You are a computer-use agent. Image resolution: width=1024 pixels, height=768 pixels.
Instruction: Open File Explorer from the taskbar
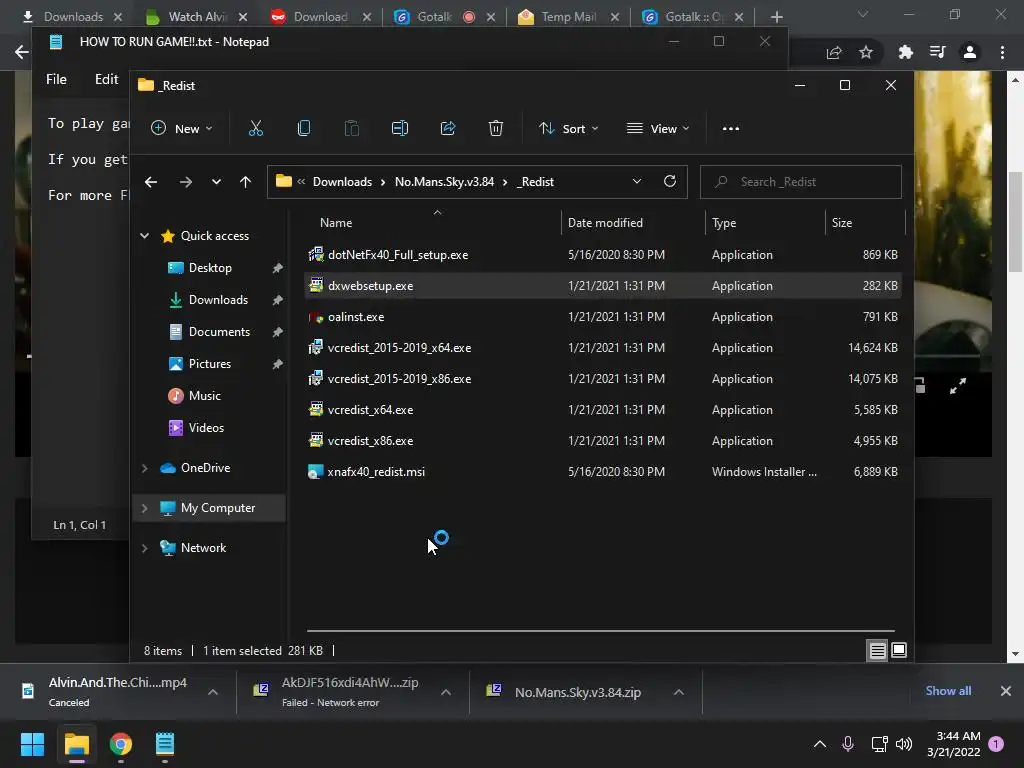(x=76, y=744)
